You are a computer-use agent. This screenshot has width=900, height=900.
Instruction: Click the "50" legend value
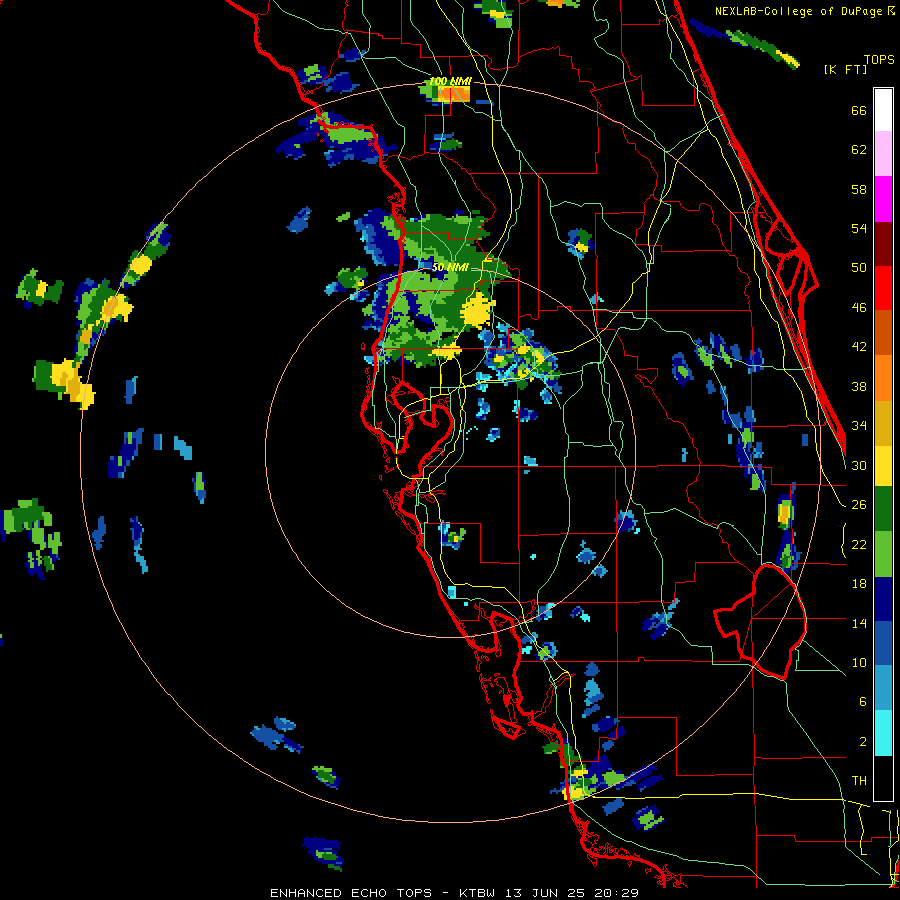(x=859, y=268)
